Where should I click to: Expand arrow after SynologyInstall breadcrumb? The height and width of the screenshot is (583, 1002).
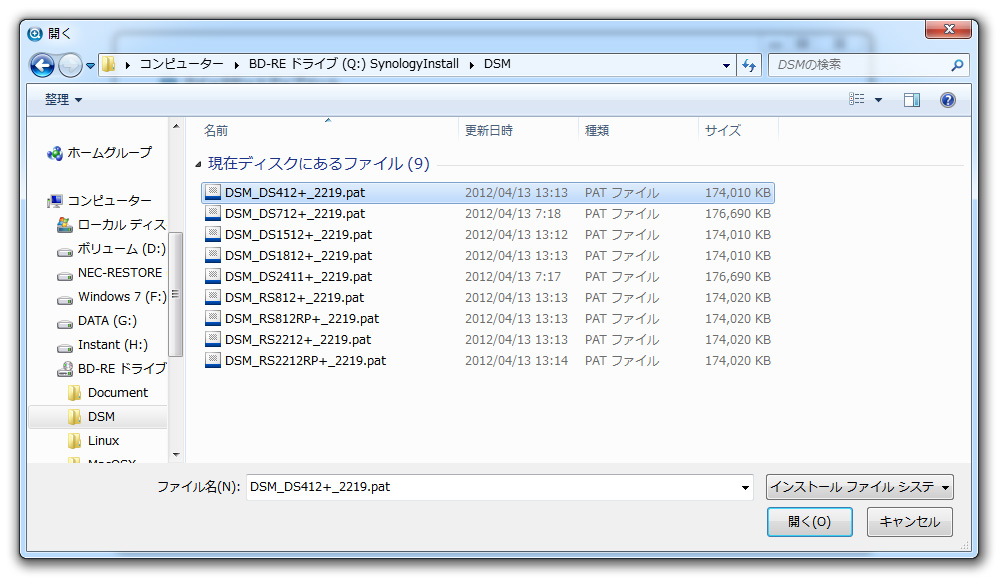472,65
